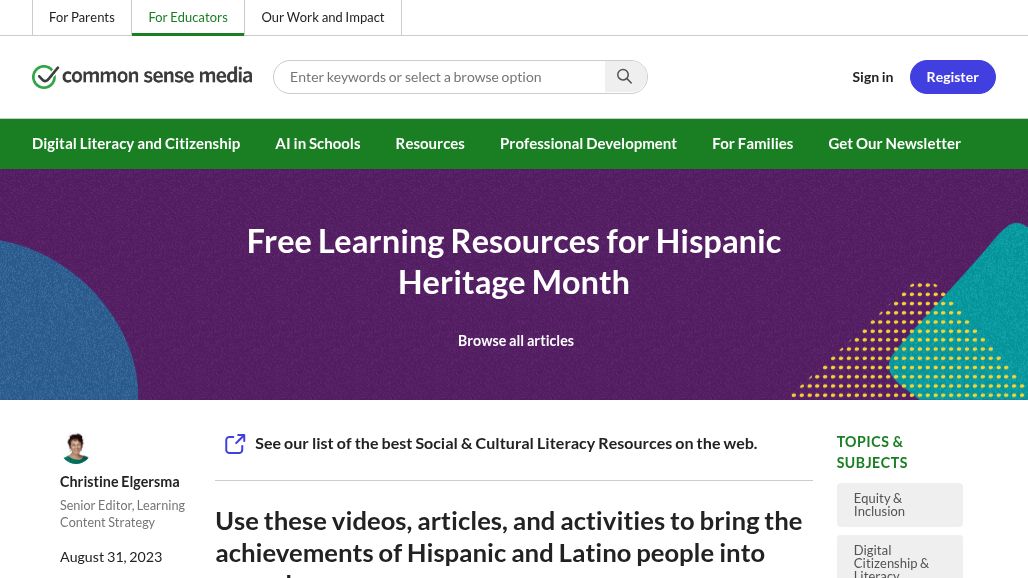Click Get Our Newsletter in the navigation
This screenshot has width=1028, height=578.
click(x=894, y=143)
